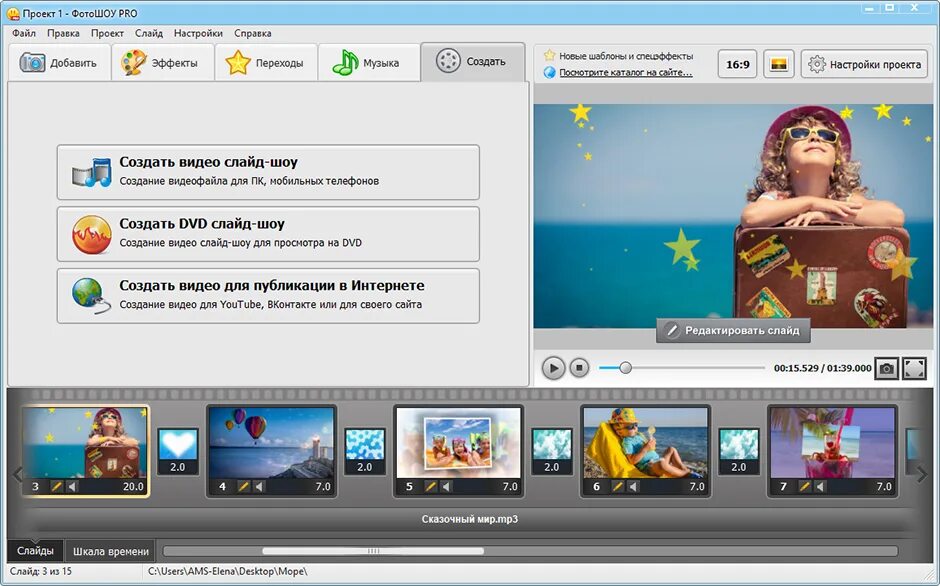Click sound icon on slide 7
940x586 pixels.
pos(820,486)
